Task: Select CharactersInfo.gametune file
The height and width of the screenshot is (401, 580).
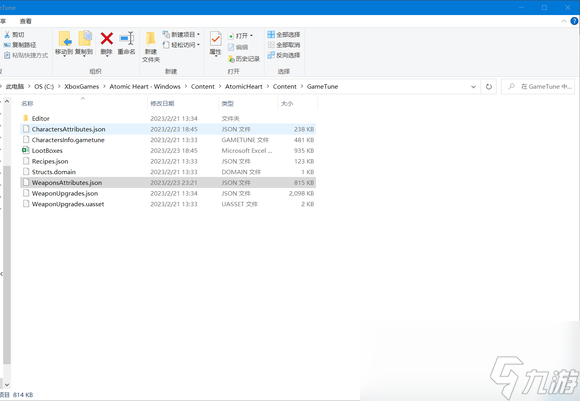Action: click(x=168, y=140)
